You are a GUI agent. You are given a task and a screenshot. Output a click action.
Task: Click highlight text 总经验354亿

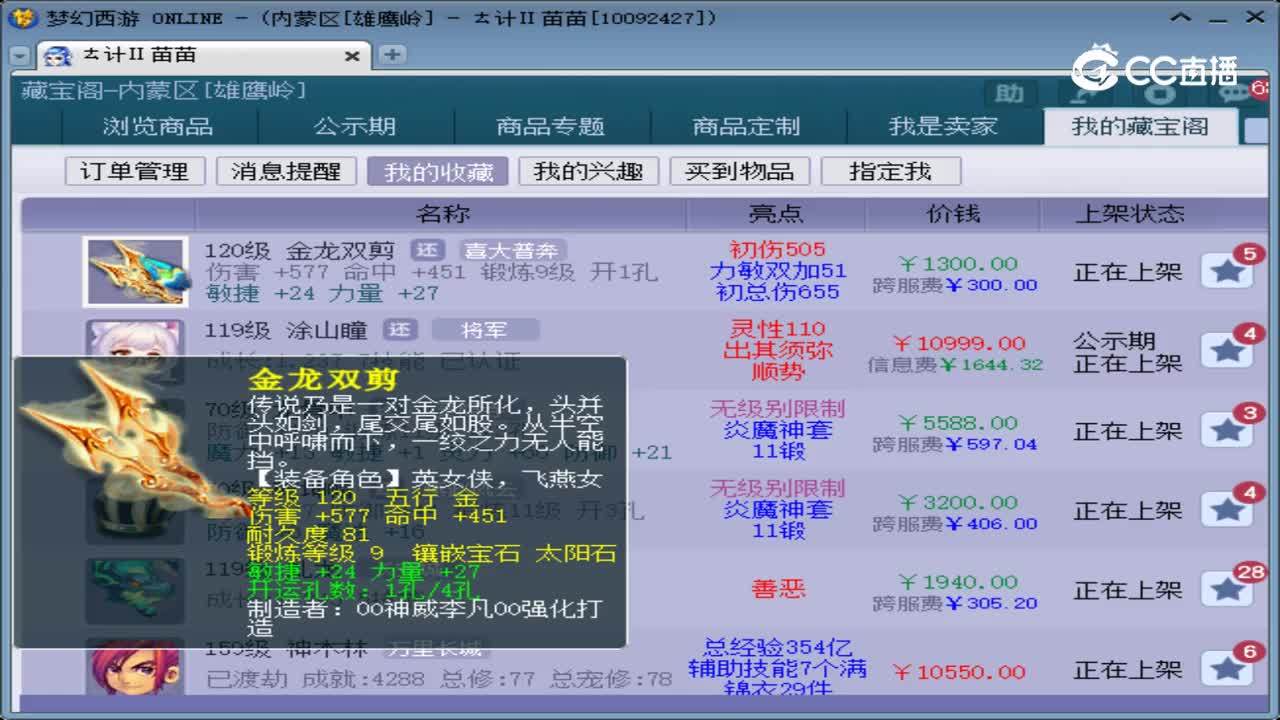click(x=778, y=647)
